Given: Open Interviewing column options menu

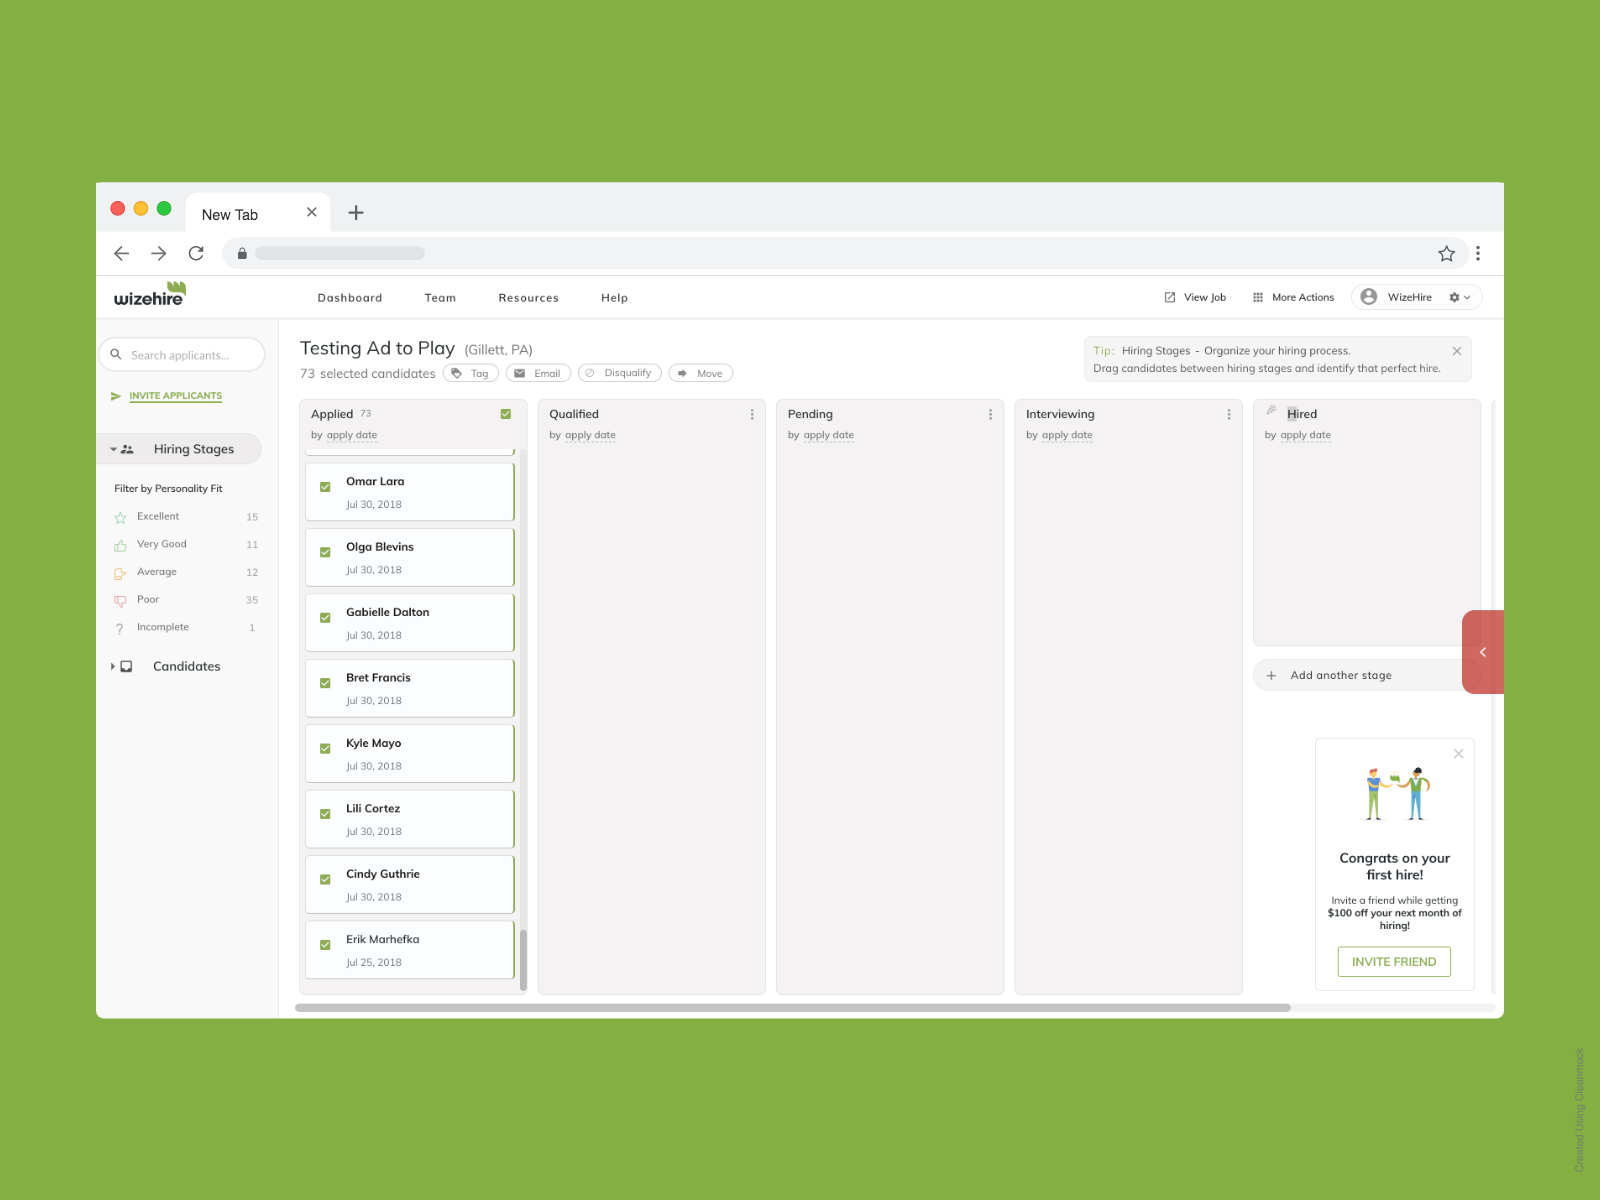Looking at the screenshot, I should pos(1229,414).
